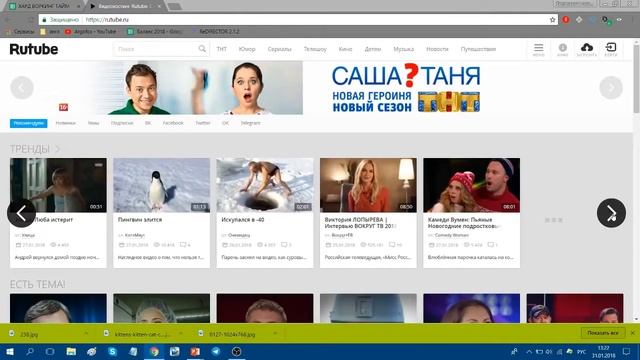Open the YouTube bookmark in bookmarks bar
Screen dimensions: 640x360
coord(91,31)
